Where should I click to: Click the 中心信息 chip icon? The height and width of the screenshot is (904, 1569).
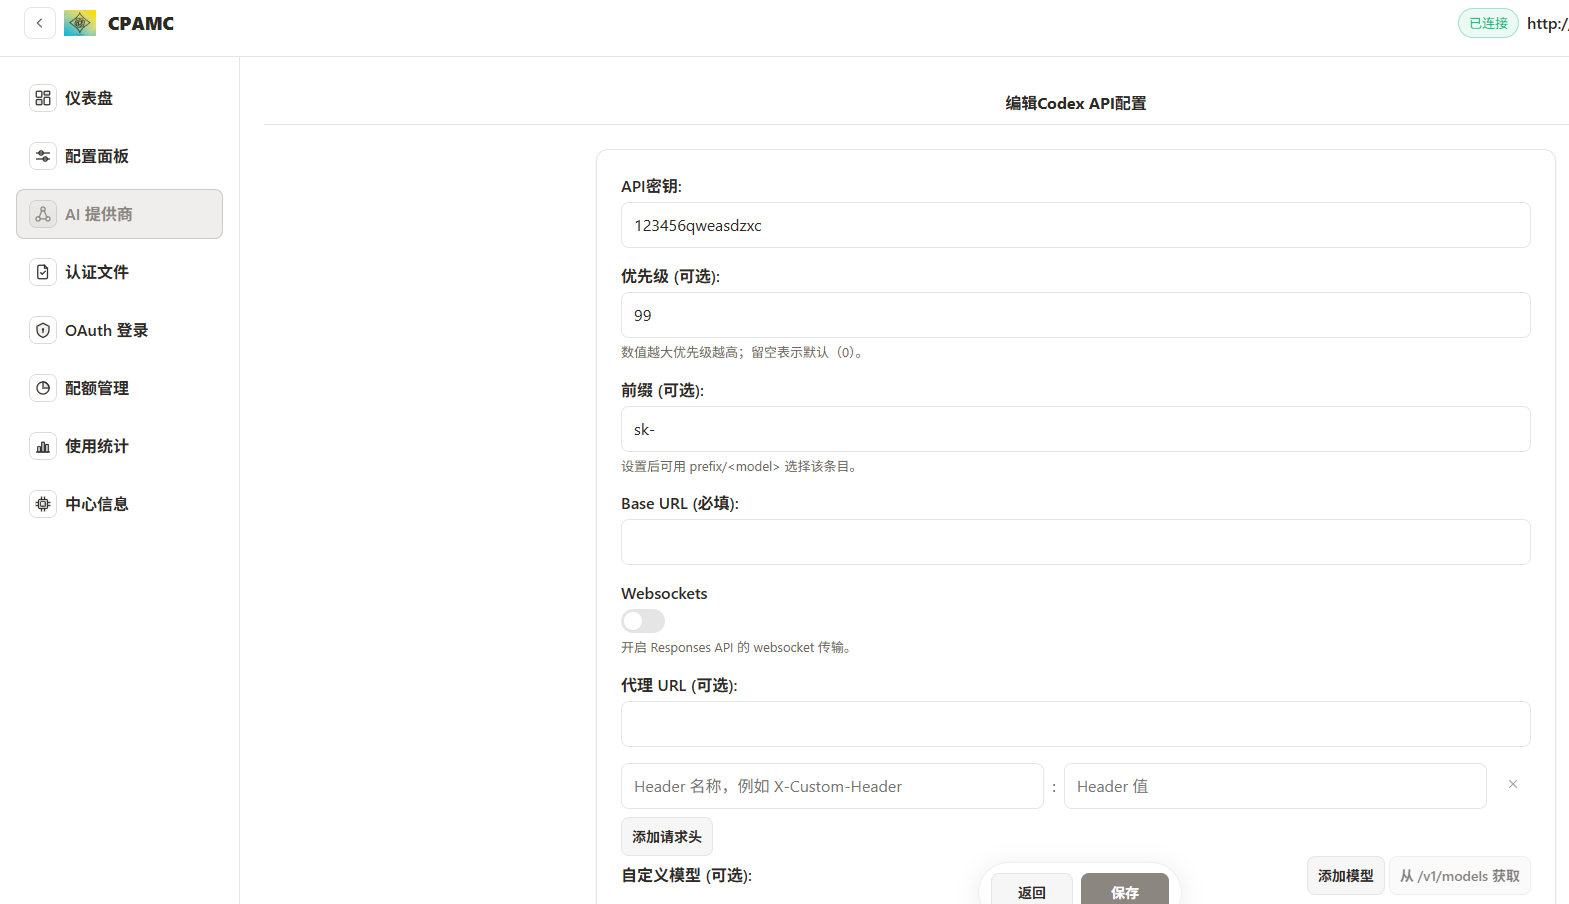pos(43,504)
